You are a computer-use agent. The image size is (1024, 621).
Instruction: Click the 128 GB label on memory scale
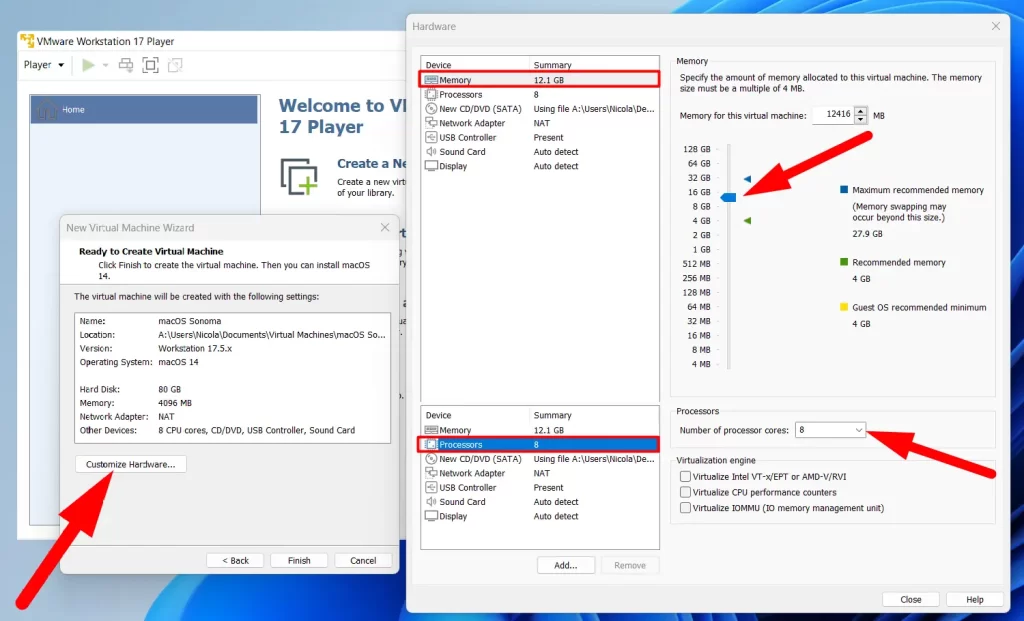tap(696, 149)
